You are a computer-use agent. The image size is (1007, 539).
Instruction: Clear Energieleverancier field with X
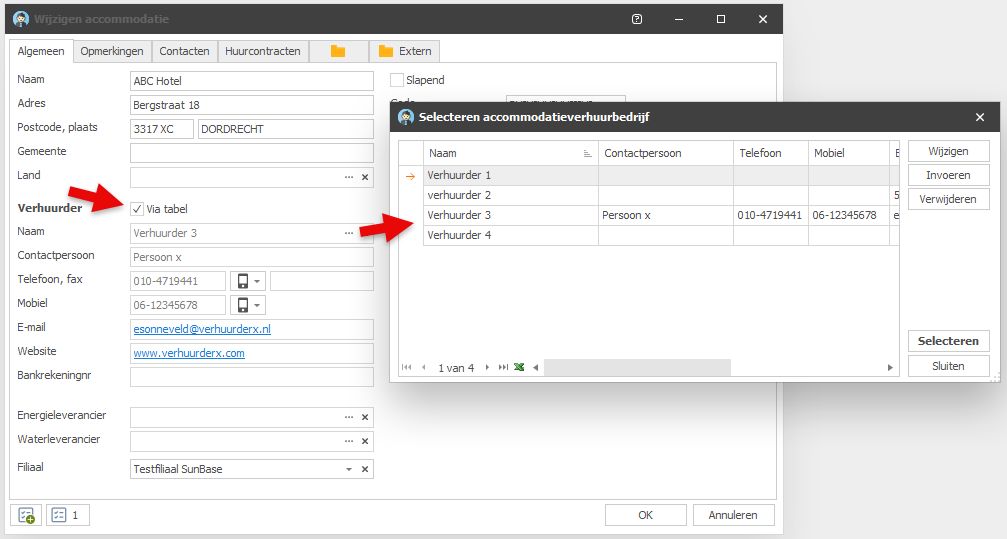365,418
